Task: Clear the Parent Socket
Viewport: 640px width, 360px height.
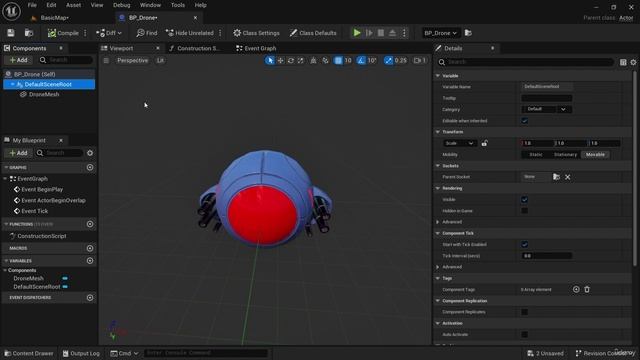Action: (x=568, y=177)
